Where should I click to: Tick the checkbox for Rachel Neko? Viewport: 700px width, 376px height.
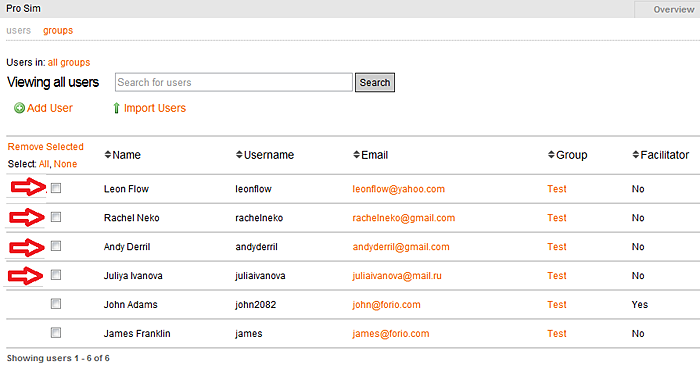[56, 217]
